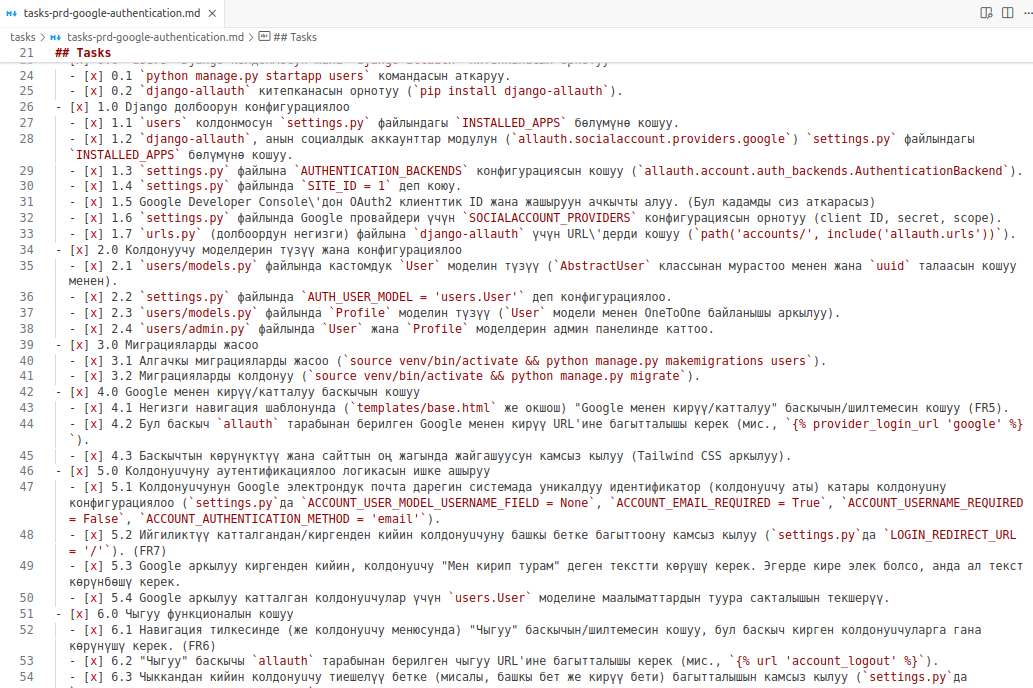This screenshot has height=688, width=1033.
Task: Open the markdown preview to the side
Action: tap(986, 13)
